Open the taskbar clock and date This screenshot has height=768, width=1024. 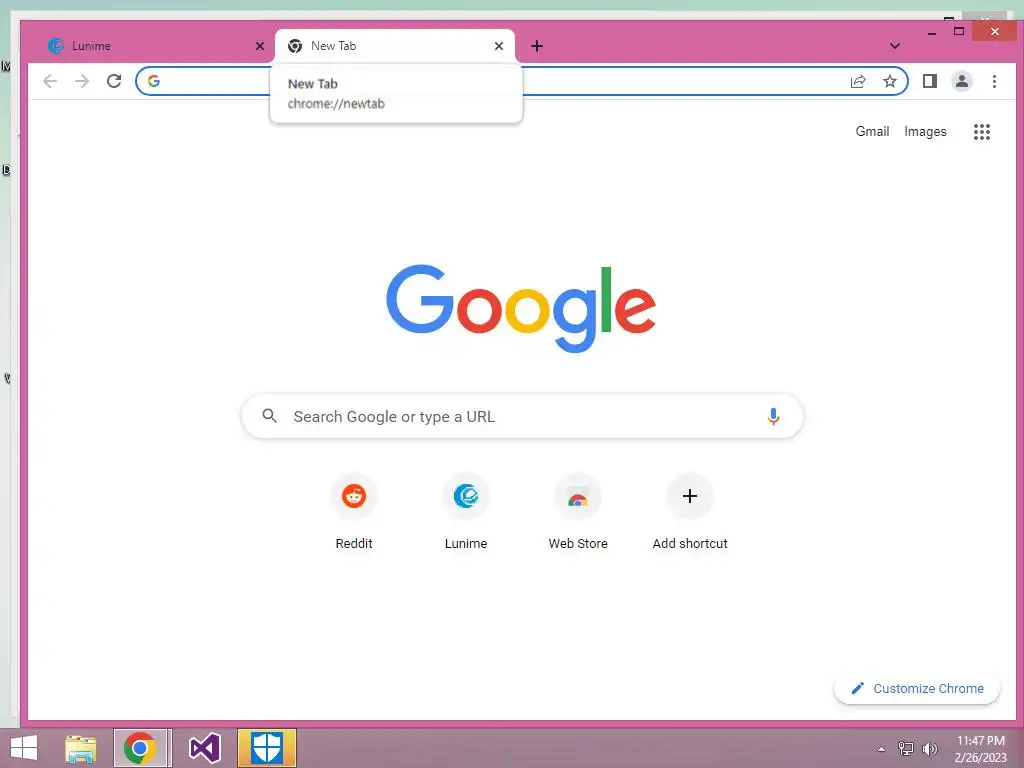point(981,749)
